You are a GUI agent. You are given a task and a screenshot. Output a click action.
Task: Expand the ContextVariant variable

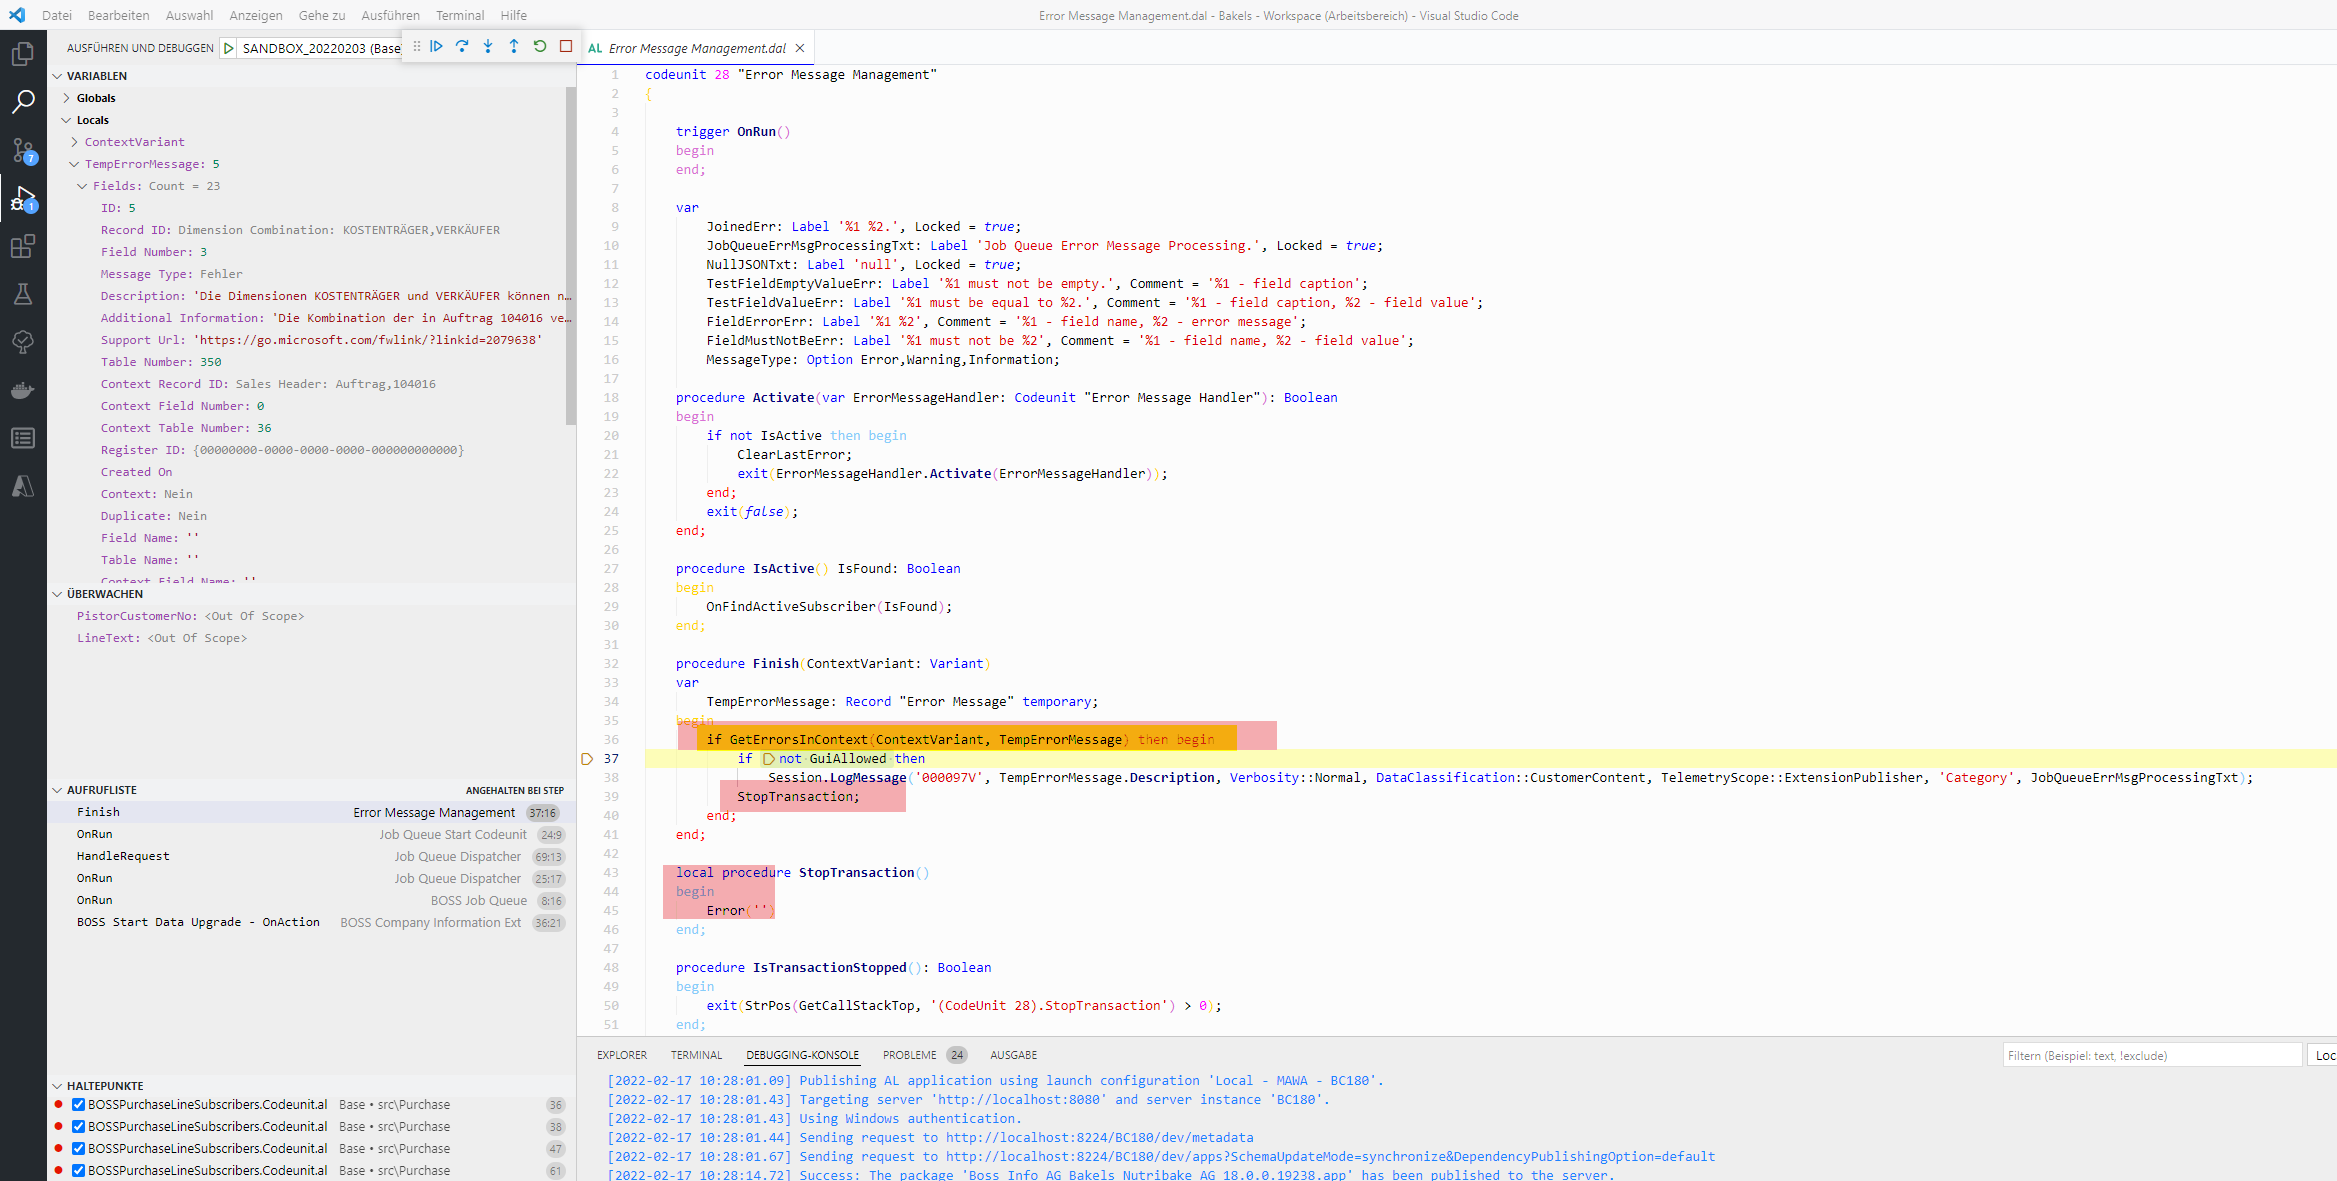(74, 141)
